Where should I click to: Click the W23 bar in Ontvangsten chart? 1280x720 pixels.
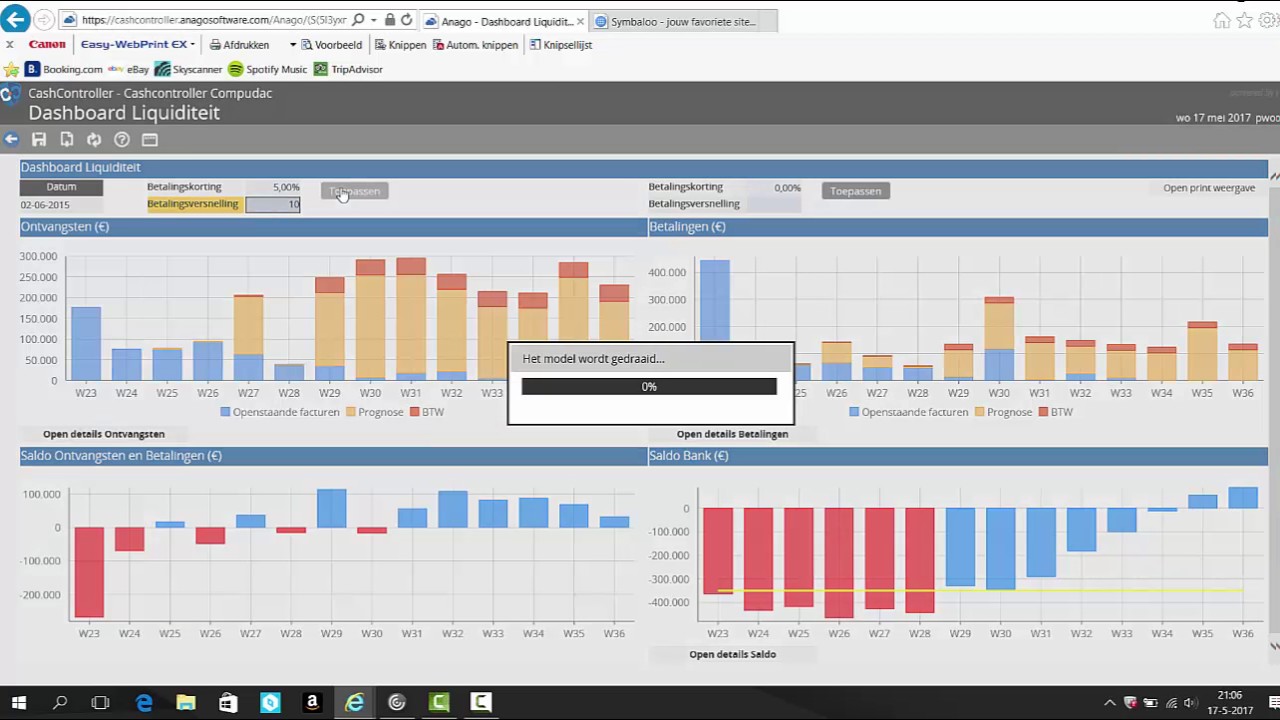[86, 344]
